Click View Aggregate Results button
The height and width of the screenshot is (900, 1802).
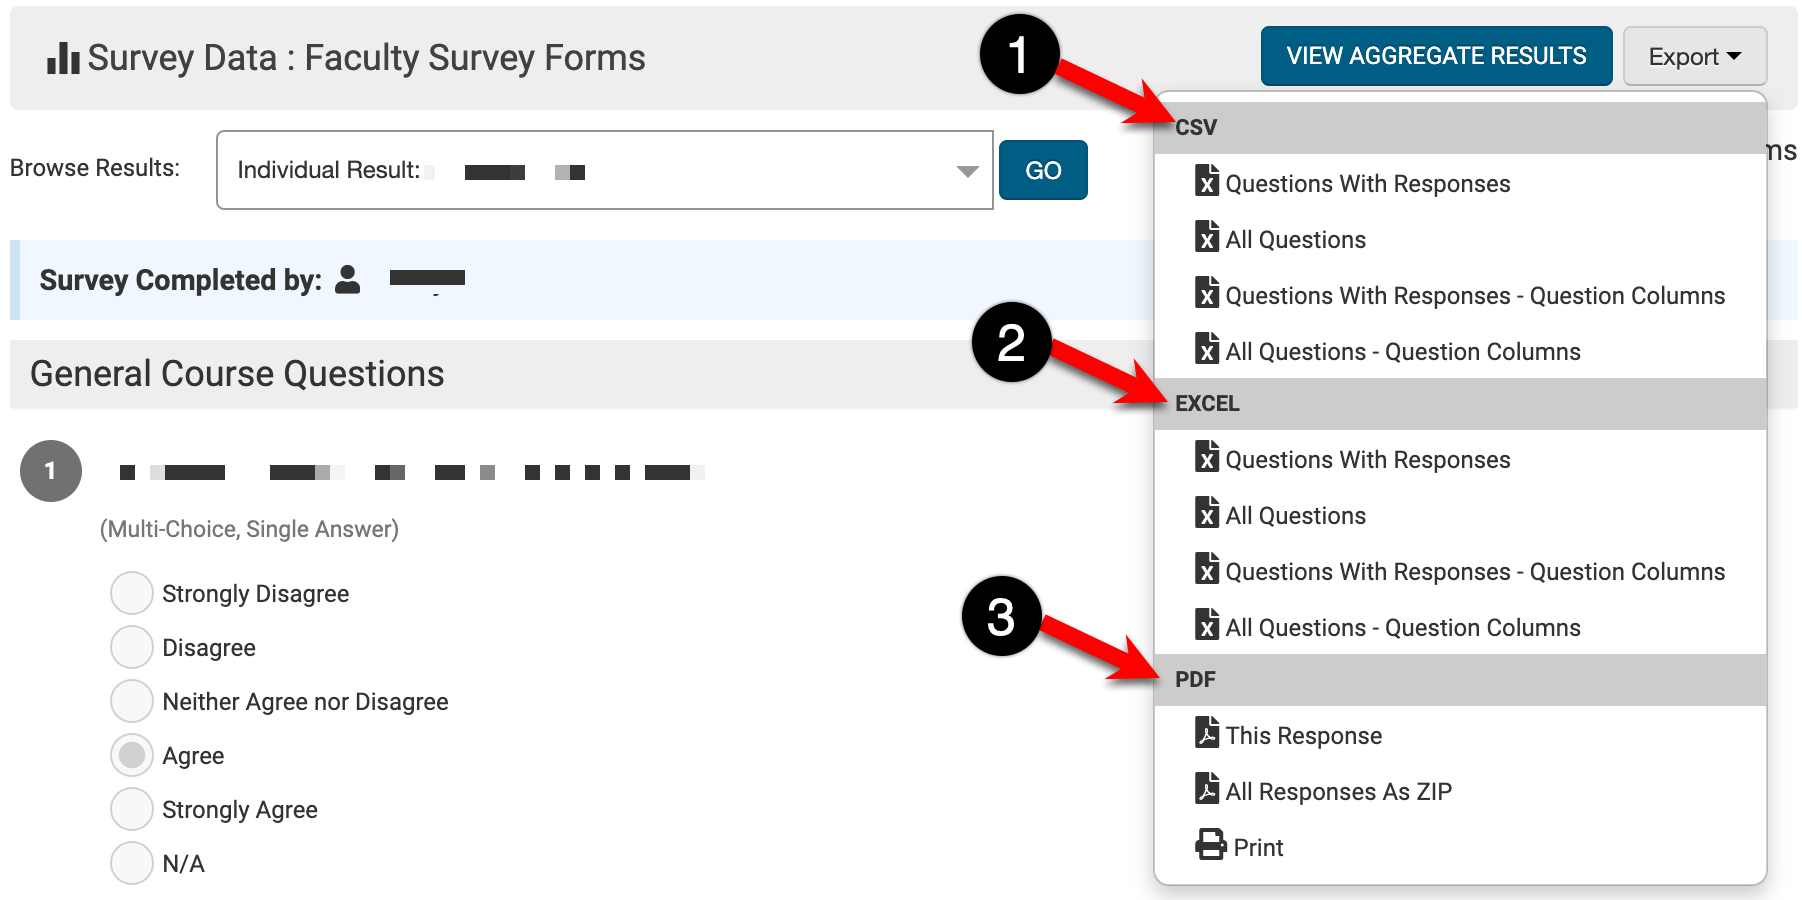1435,56
